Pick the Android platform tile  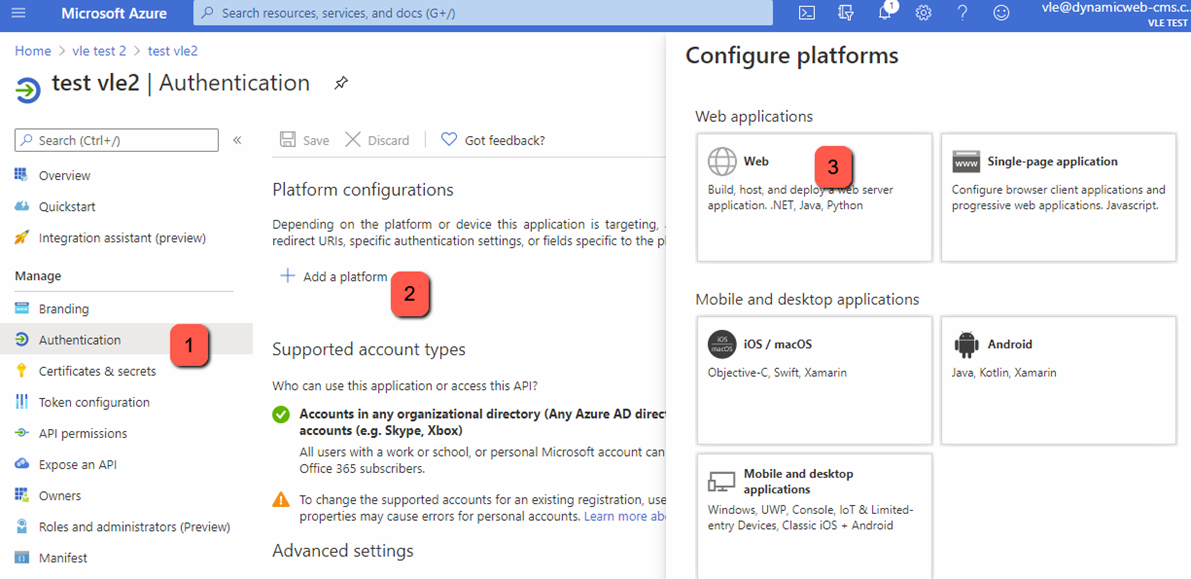coord(1058,380)
